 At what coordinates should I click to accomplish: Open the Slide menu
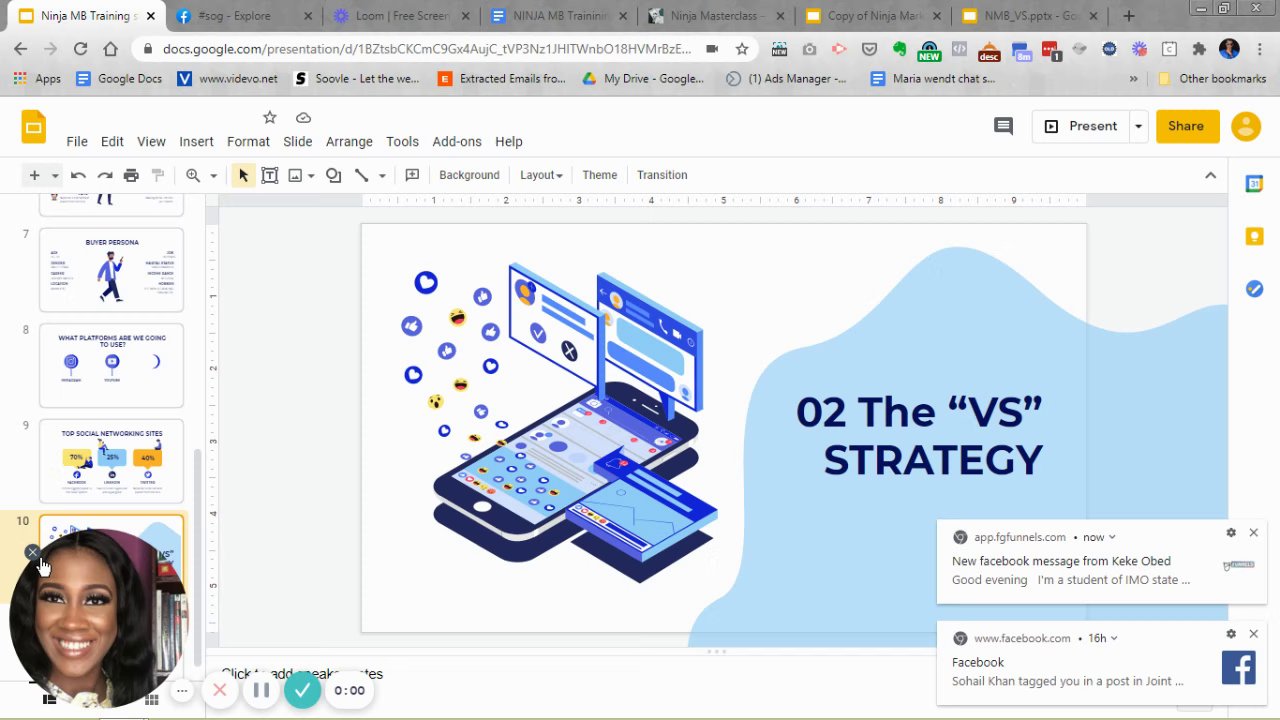(x=297, y=141)
